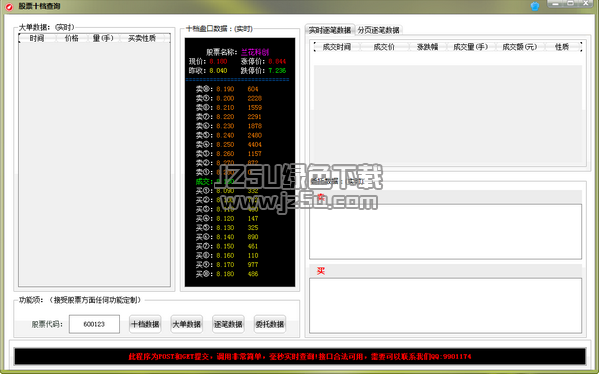Sort by 成交价 column header
599x374 pixels.
(x=384, y=47)
